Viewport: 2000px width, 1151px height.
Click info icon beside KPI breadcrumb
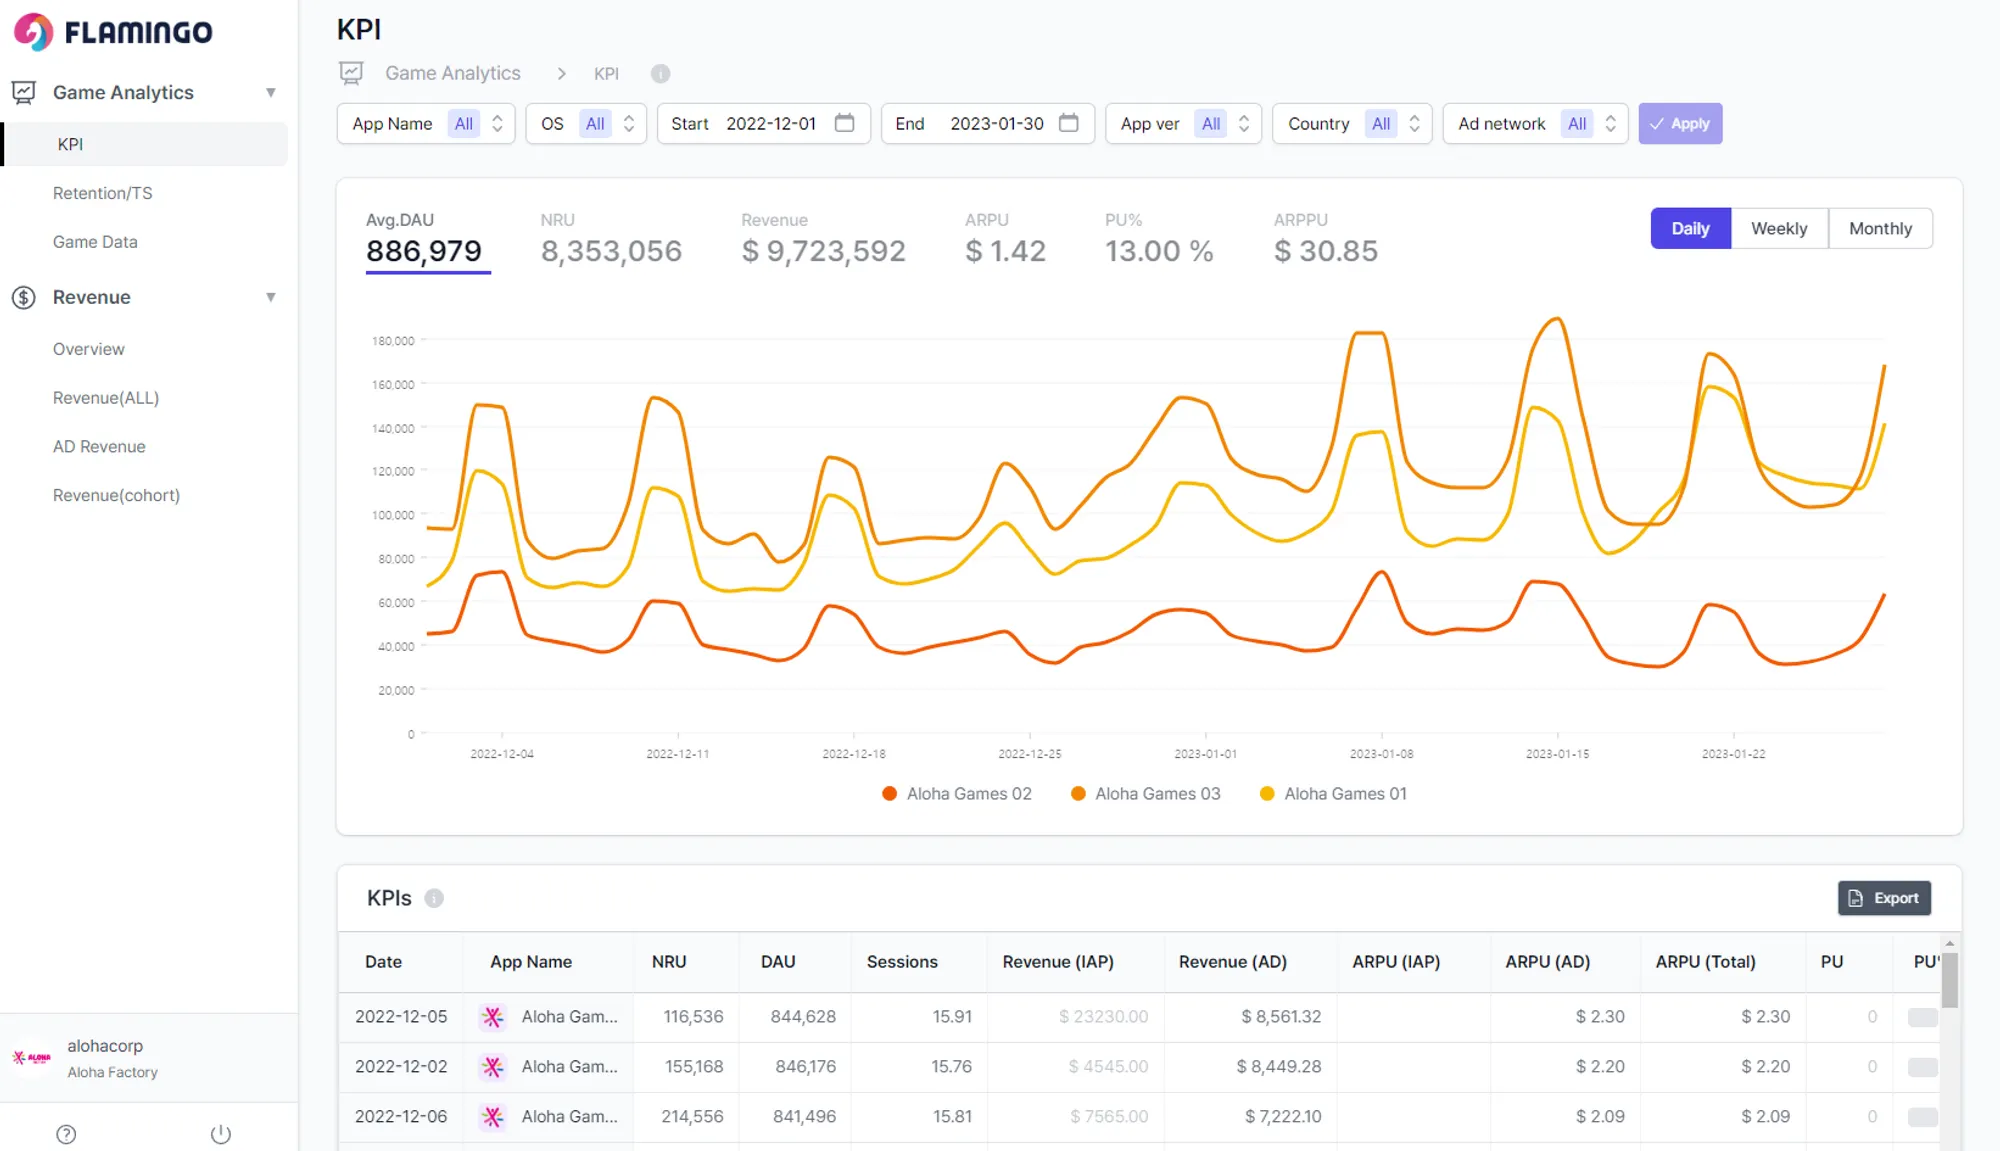[660, 74]
